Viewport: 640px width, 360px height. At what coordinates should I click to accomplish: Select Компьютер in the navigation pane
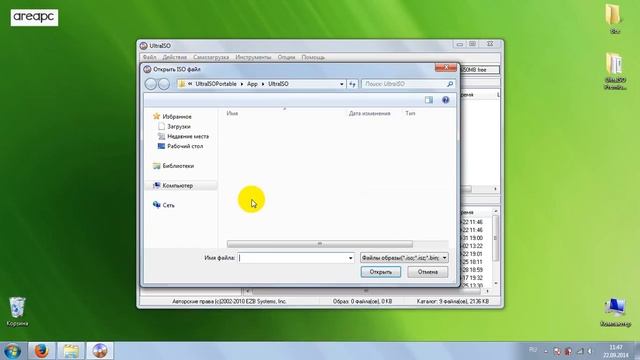(x=178, y=185)
